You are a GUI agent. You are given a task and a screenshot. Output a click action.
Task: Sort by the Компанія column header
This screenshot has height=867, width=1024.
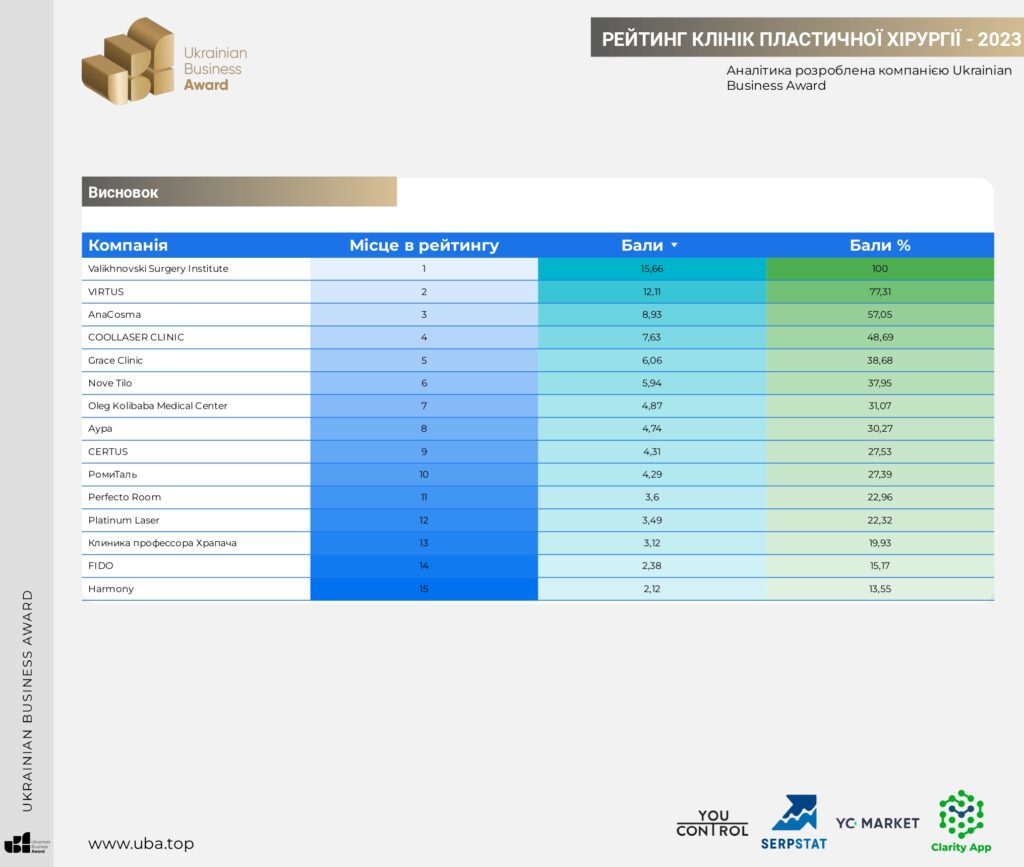[x=128, y=246]
